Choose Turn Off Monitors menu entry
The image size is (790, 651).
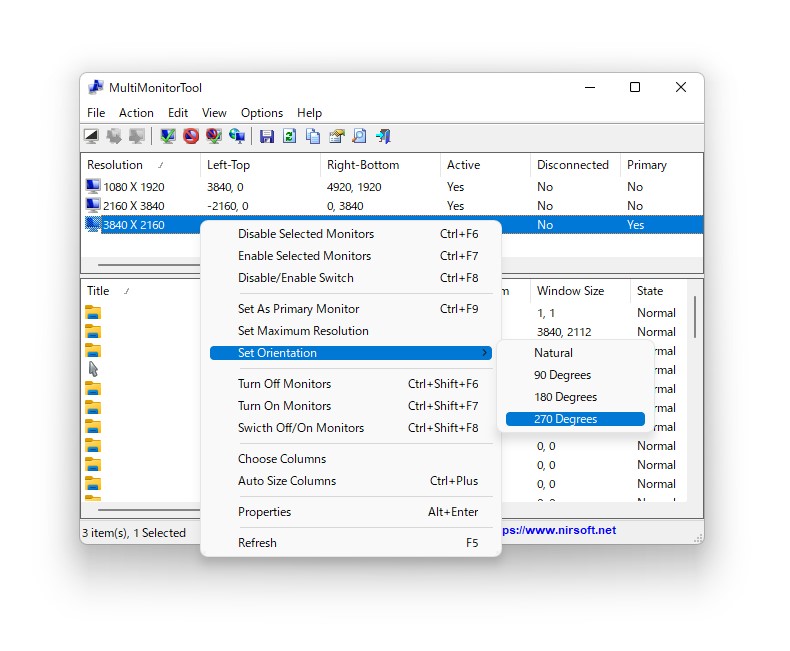tap(351, 384)
